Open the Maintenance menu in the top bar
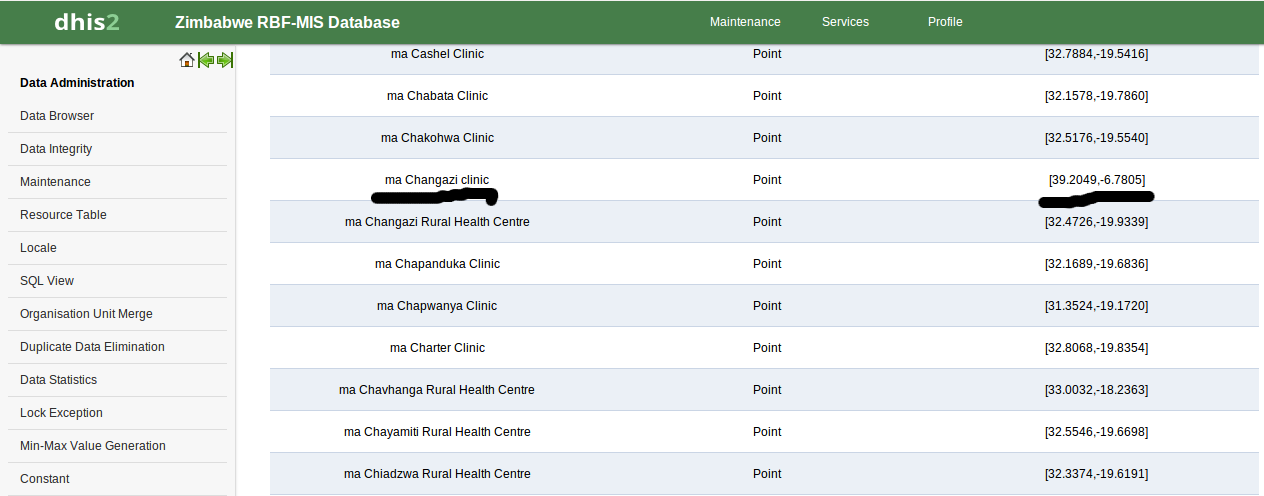The width and height of the screenshot is (1264, 496). 745,22
